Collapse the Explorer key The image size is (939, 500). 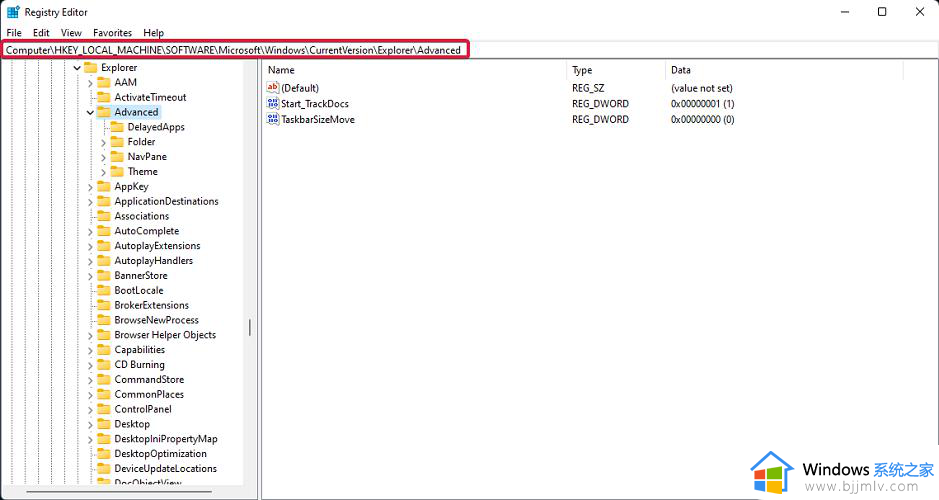(77, 68)
